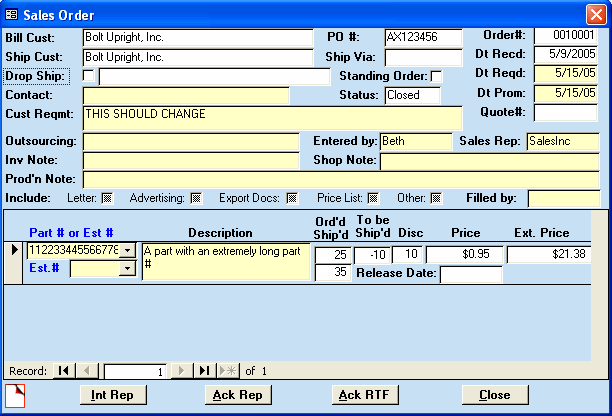612x416 pixels.
Task: Click the record selector arrow beside part row
Action: 14,249
